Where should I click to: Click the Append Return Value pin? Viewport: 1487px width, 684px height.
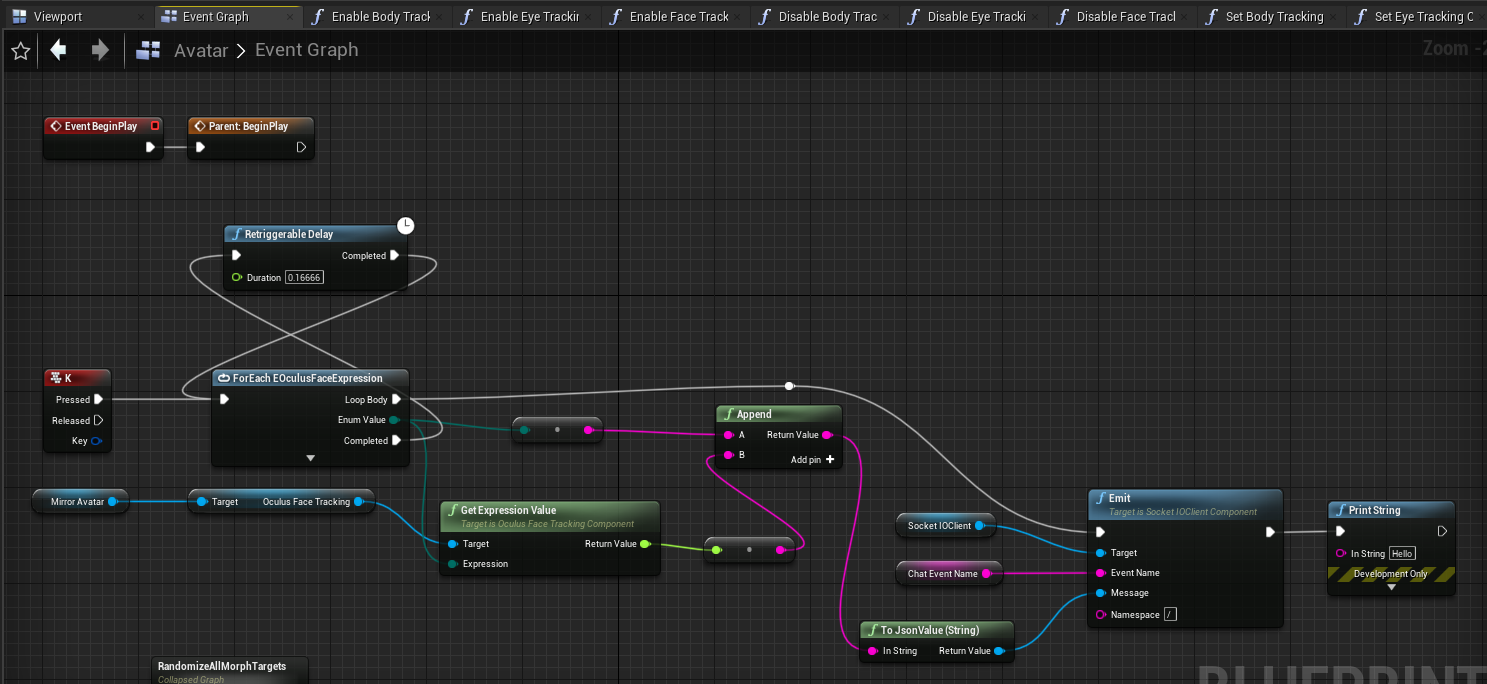pos(826,435)
